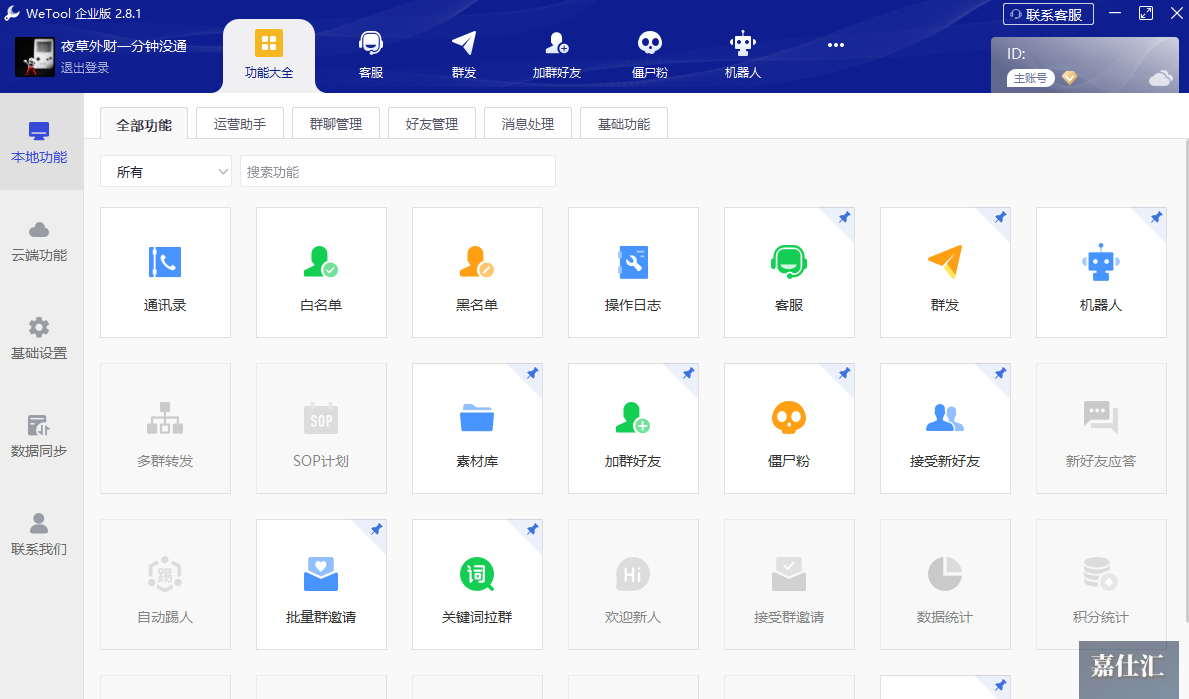Switch to the 好友管理 tab
The image size is (1189, 699).
click(431, 124)
